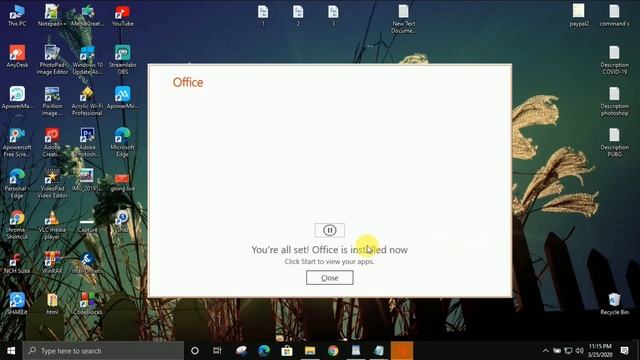Select the YouTube desktop shortcut

pyautogui.click(x=122, y=16)
